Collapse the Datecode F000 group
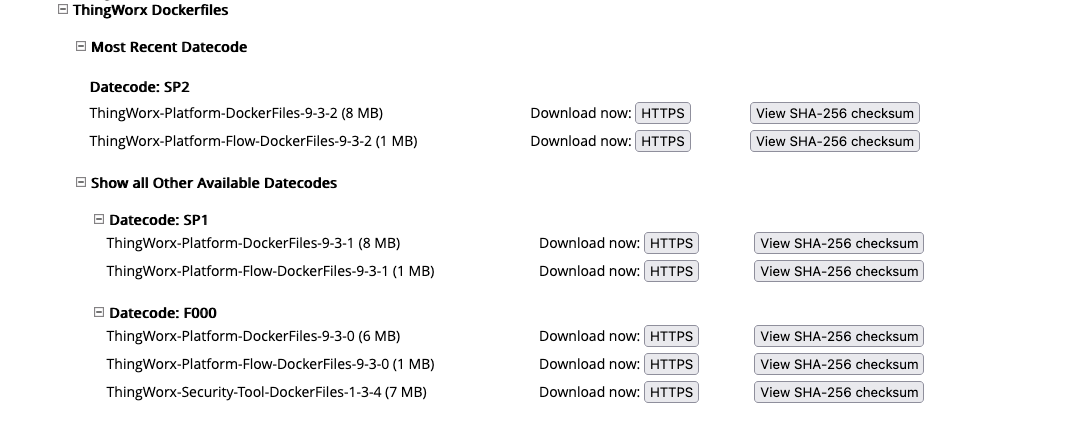Viewport: 1083px width, 421px height. (99, 313)
